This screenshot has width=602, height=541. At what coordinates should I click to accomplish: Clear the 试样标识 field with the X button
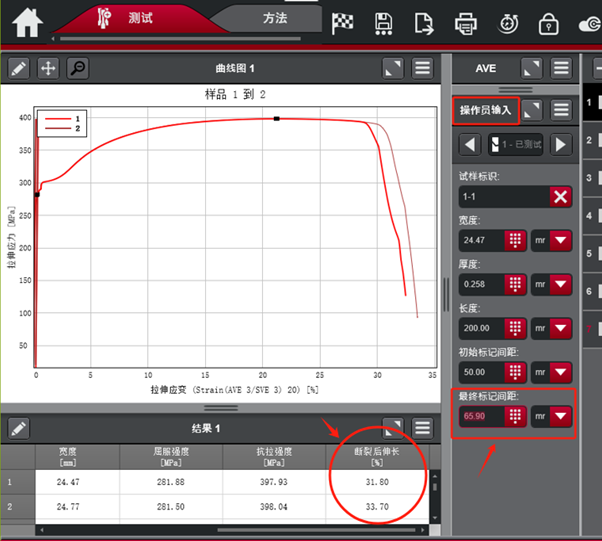tap(560, 197)
